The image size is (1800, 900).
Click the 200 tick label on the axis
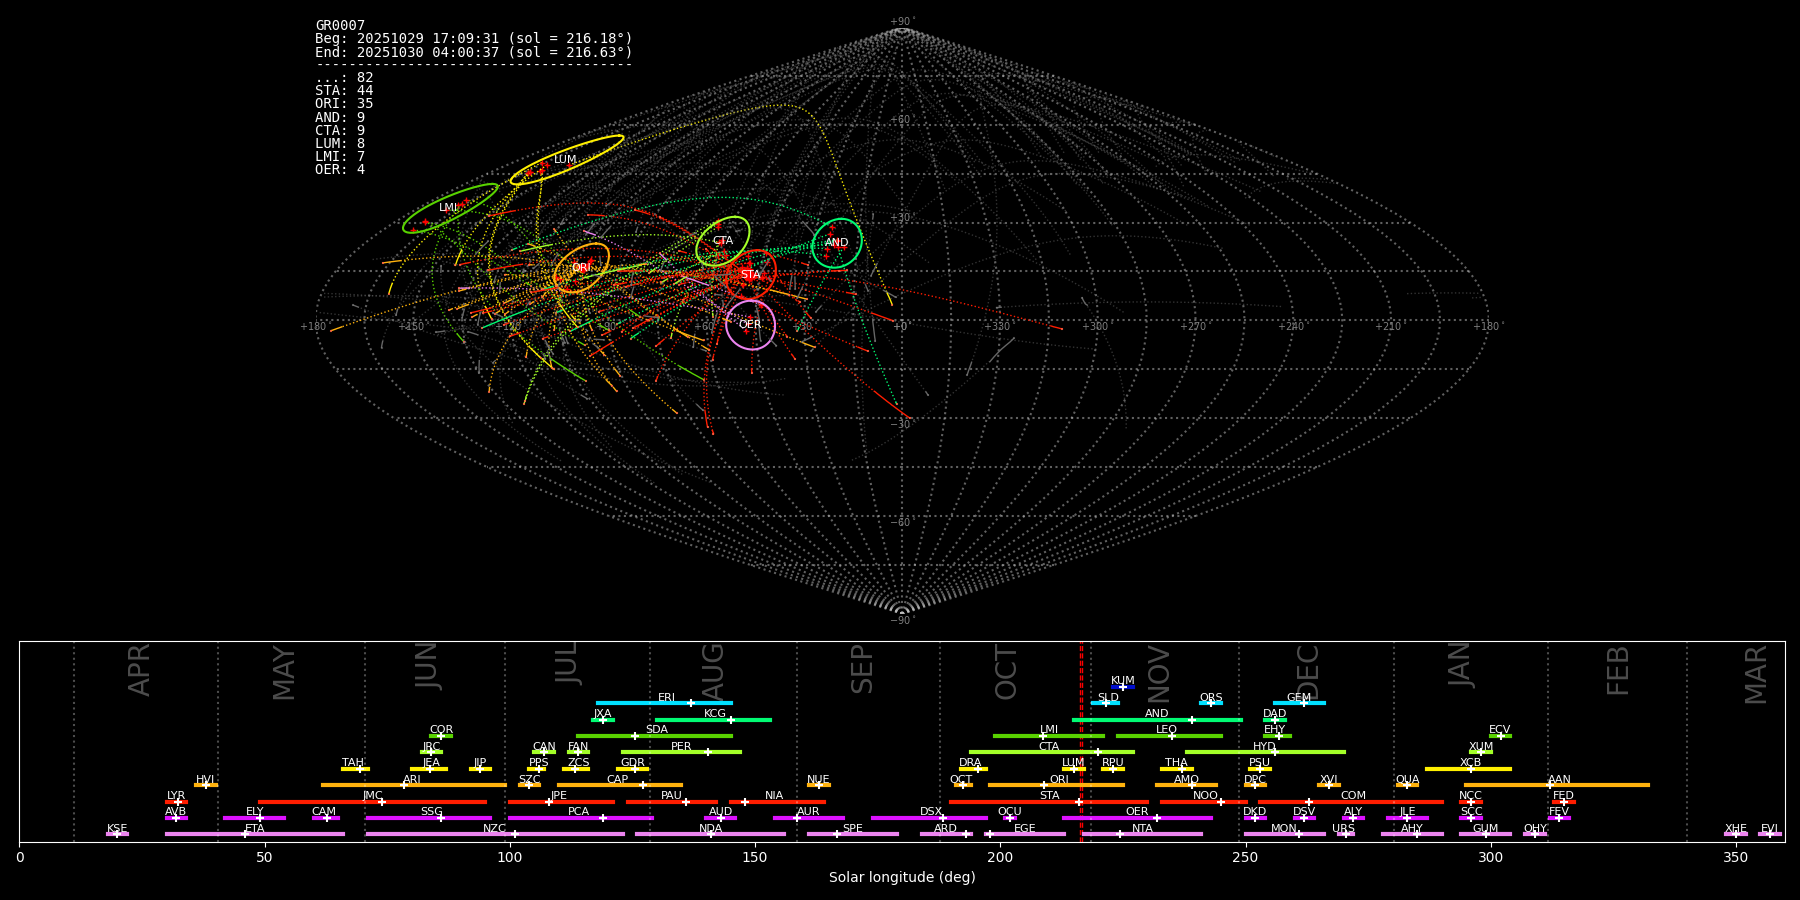point(1000,857)
